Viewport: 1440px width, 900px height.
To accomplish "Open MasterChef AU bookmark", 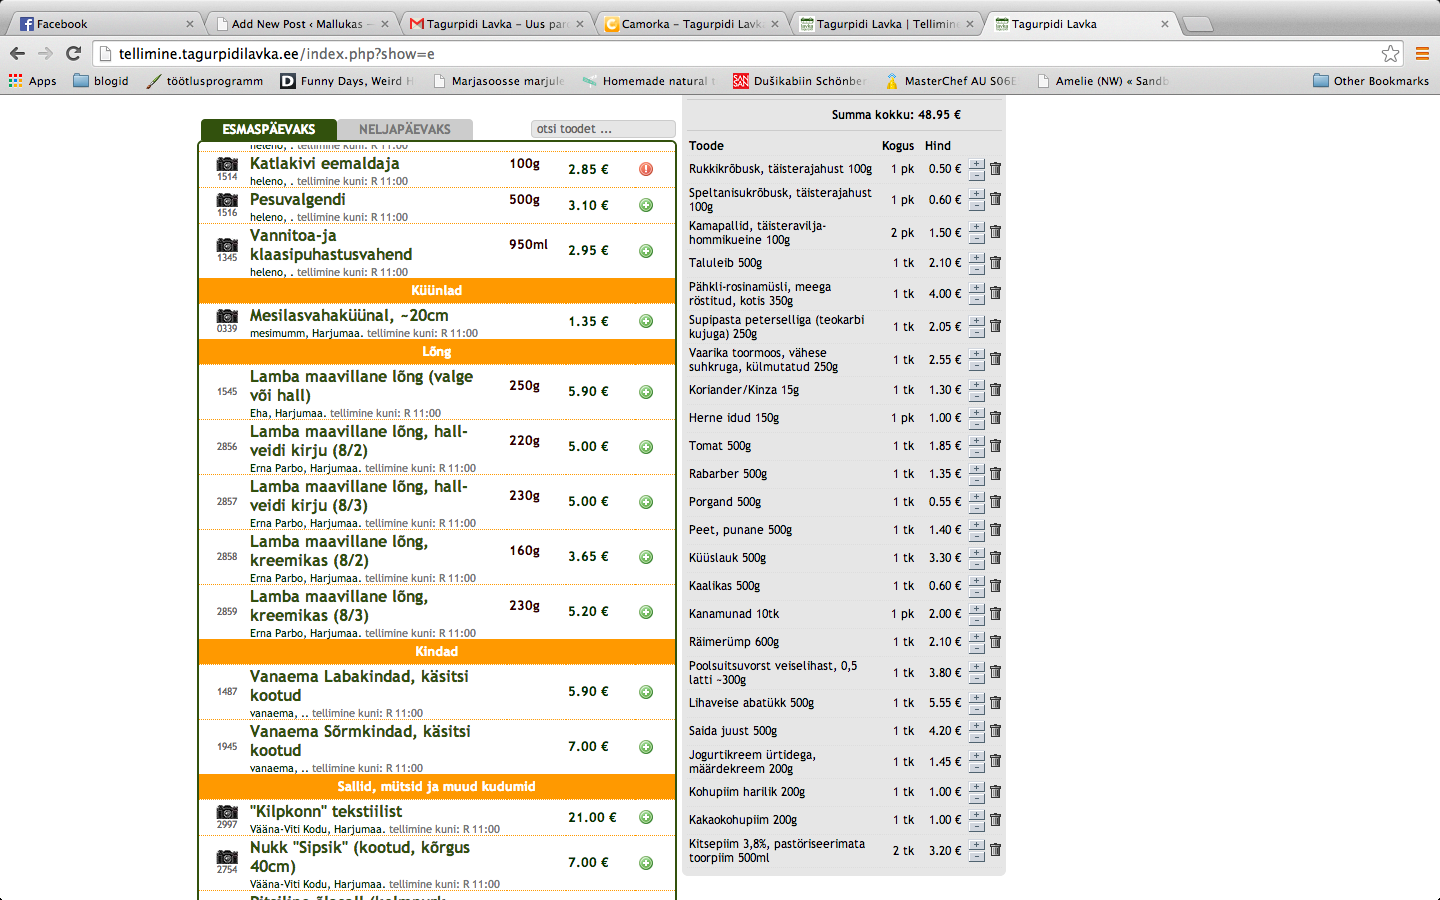I will 950,81.
